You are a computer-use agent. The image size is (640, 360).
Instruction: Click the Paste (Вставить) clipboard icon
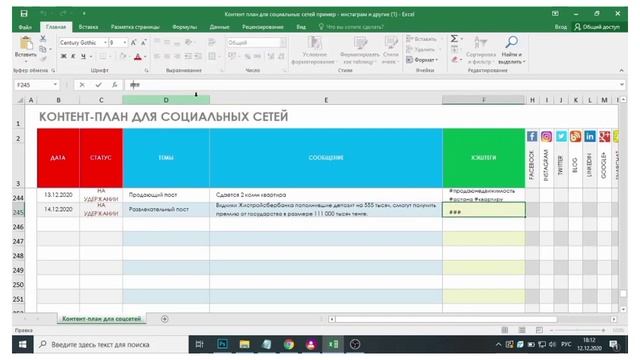[26, 44]
